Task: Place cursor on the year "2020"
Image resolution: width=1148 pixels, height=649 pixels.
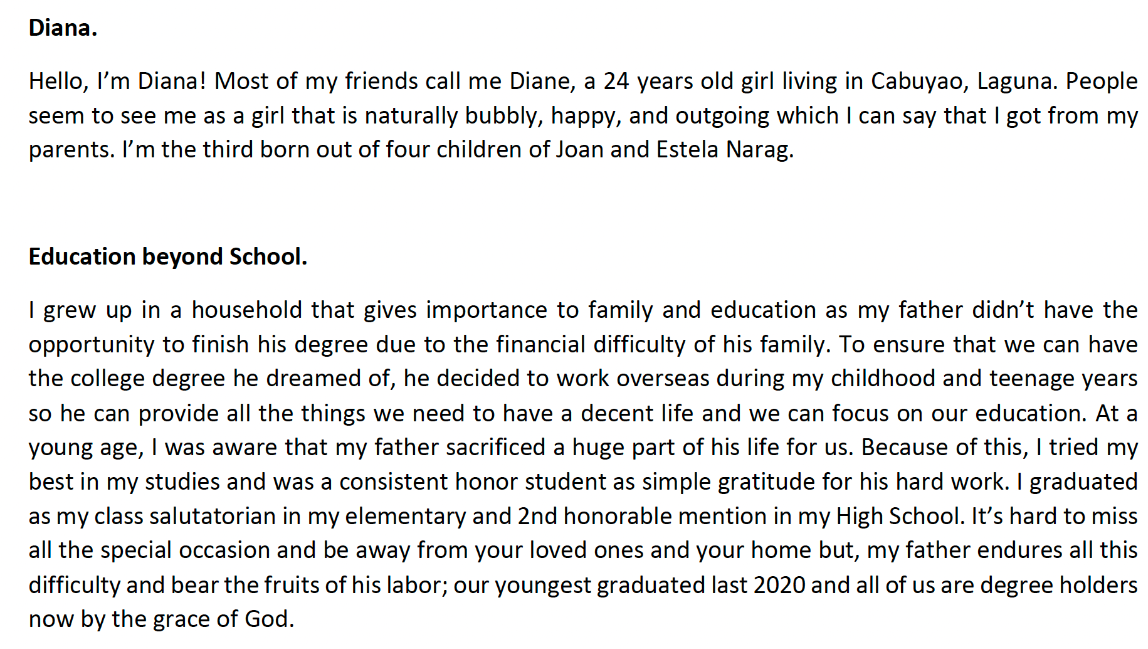Action: tap(733, 585)
